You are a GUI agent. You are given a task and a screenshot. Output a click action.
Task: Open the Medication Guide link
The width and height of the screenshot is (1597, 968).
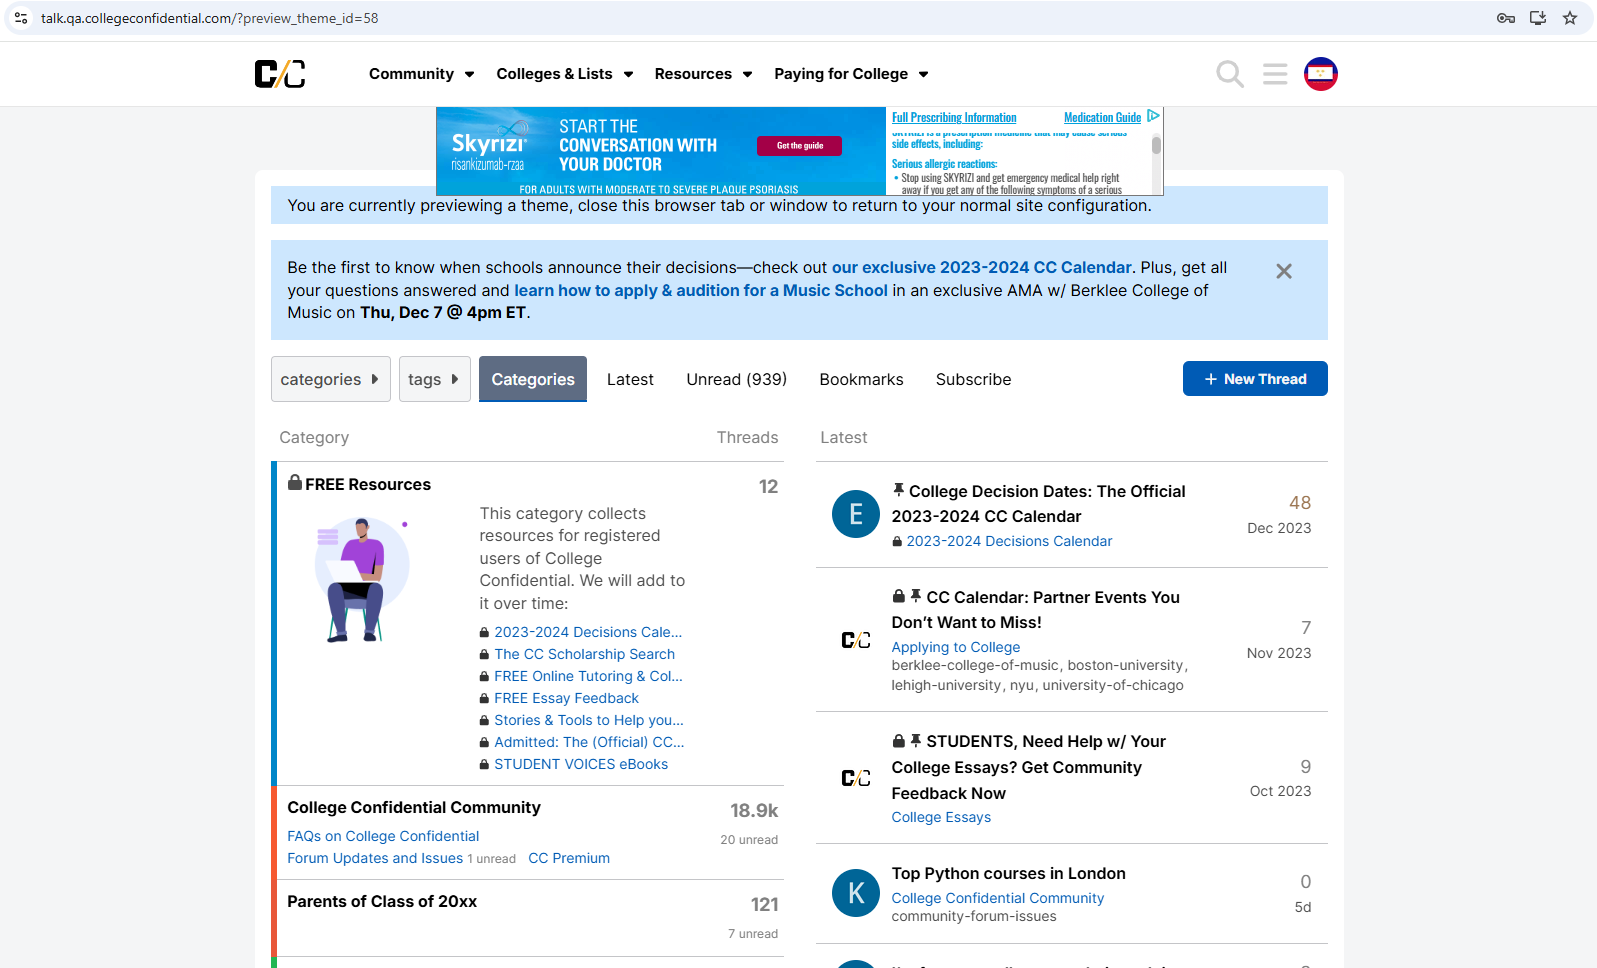(1102, 117)
